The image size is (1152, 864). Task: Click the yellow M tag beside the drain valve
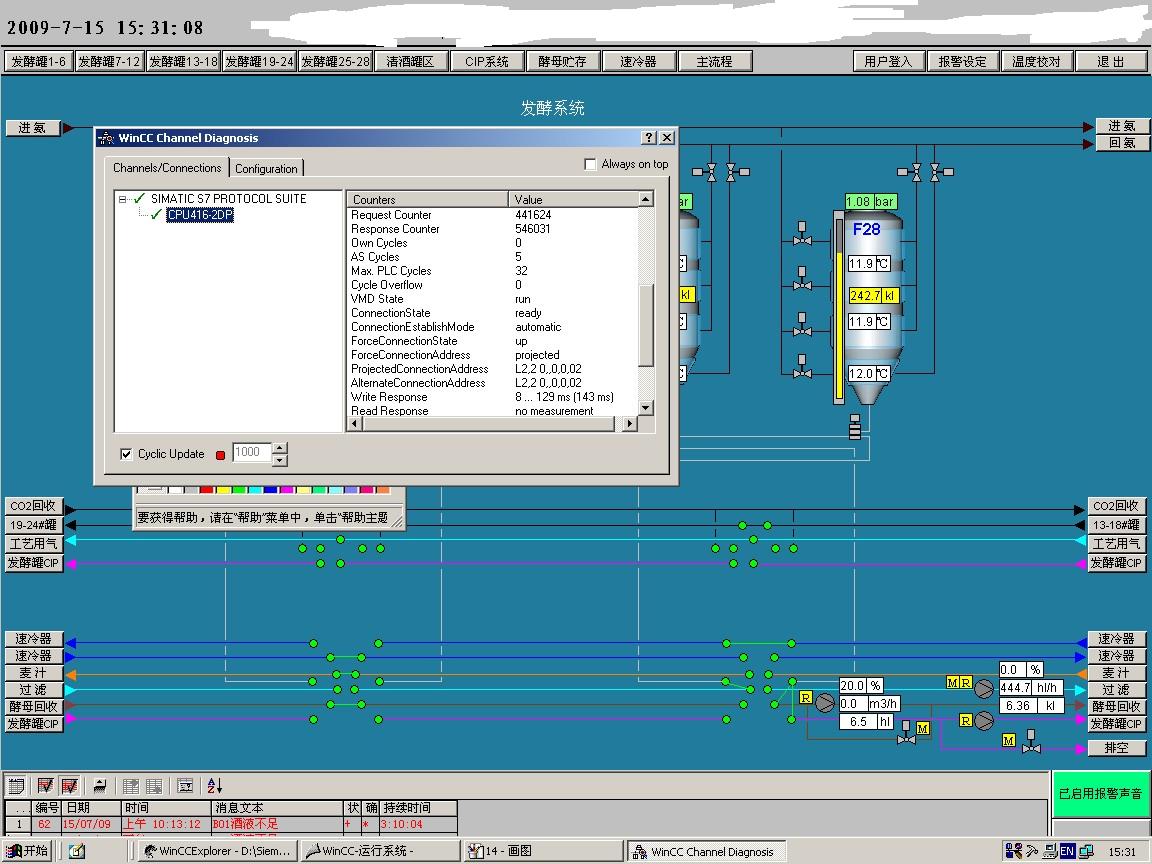click(1009, 741)
